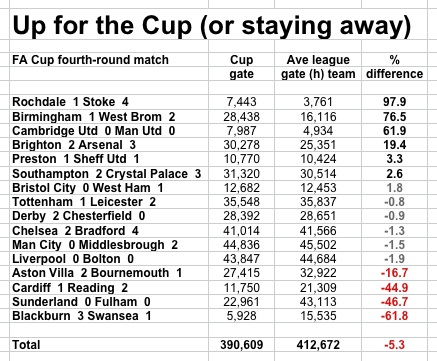Select the 'Cup gate' column header

click(x=241, y=67)
